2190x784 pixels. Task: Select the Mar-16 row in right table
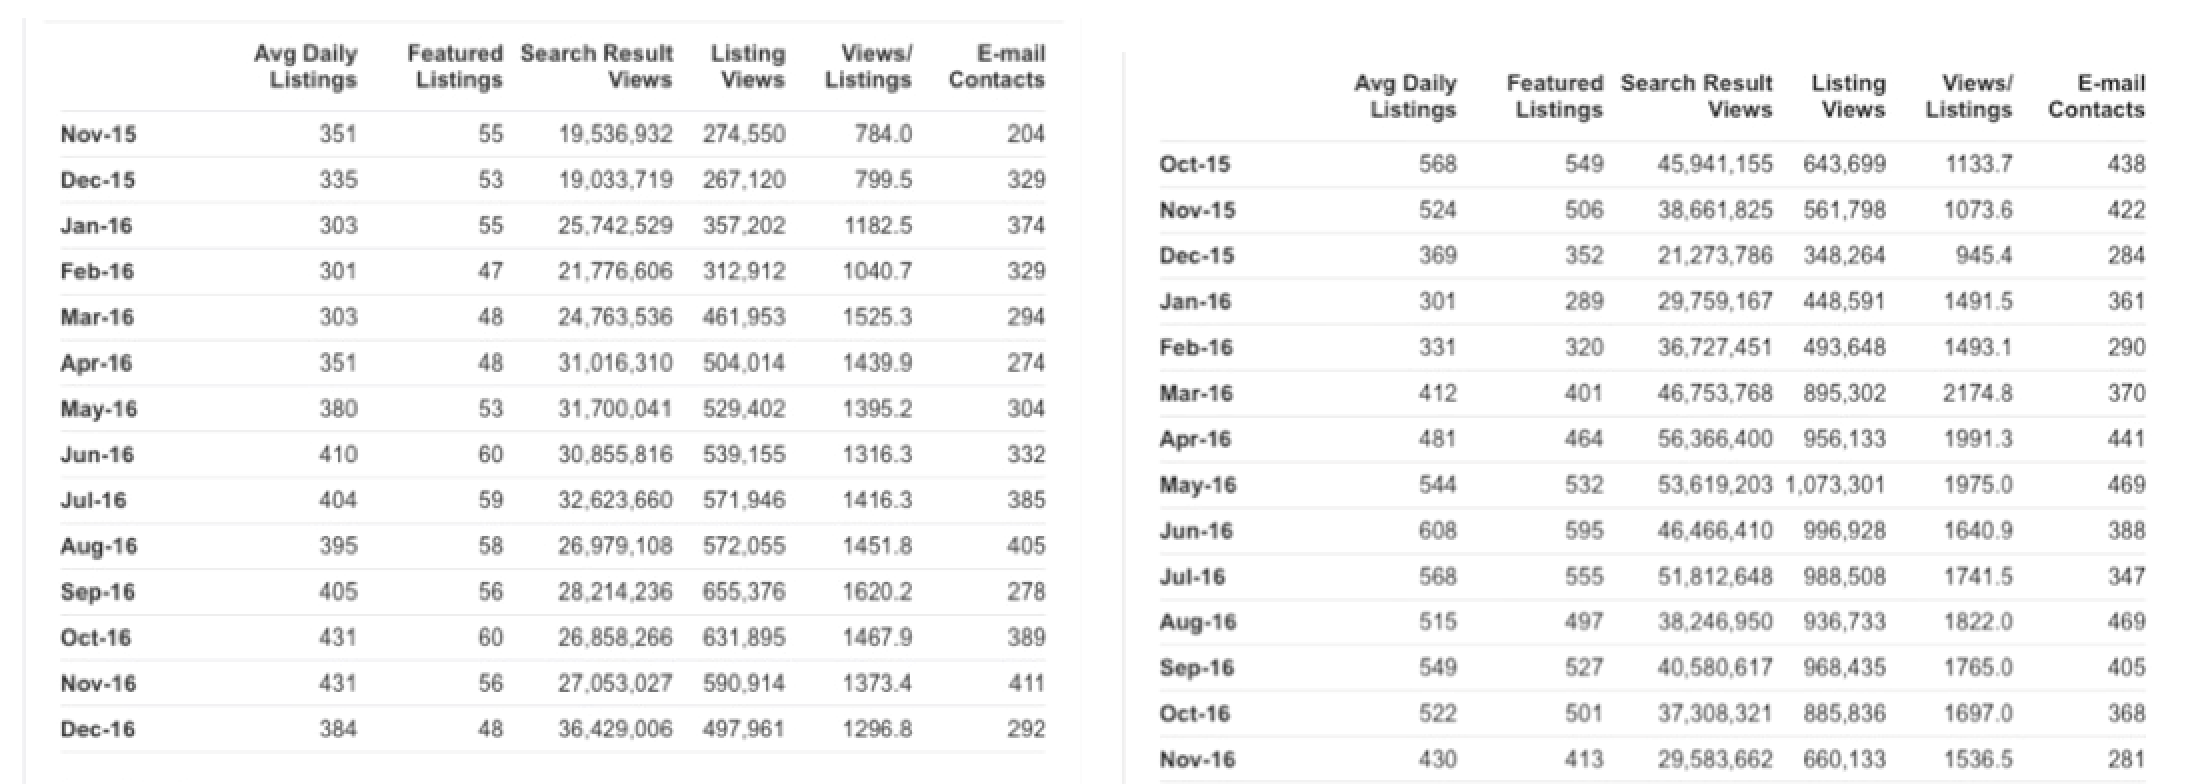pyautogui.click(x=1652, y=393)
